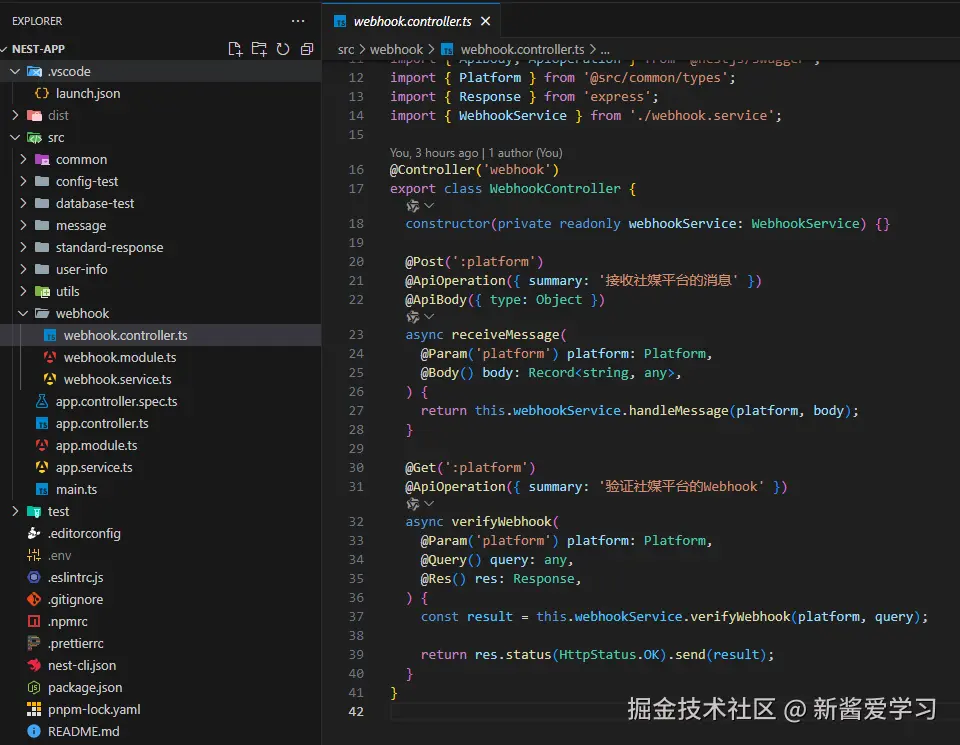The height and width of the screenshot is (745, 960).
Task: Expand the utils folder
Action: tap(23, 291)
